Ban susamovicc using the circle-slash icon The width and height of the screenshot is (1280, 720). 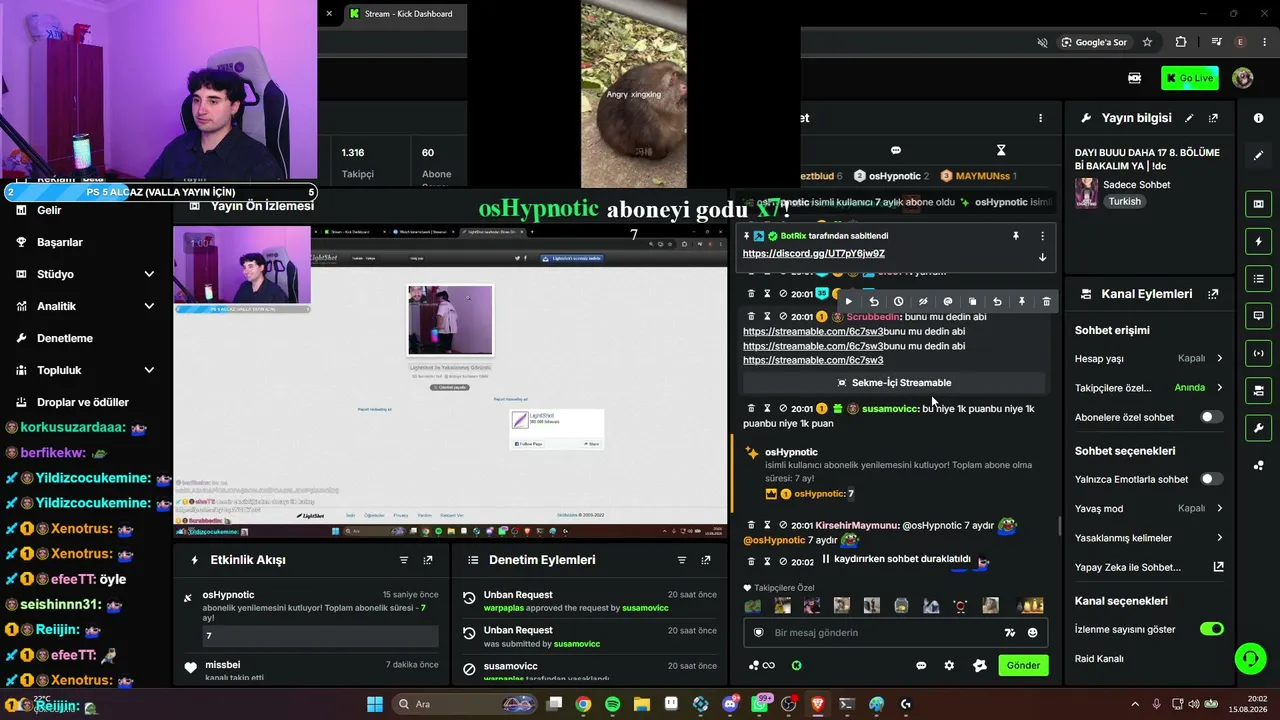(x=783, y=409)
